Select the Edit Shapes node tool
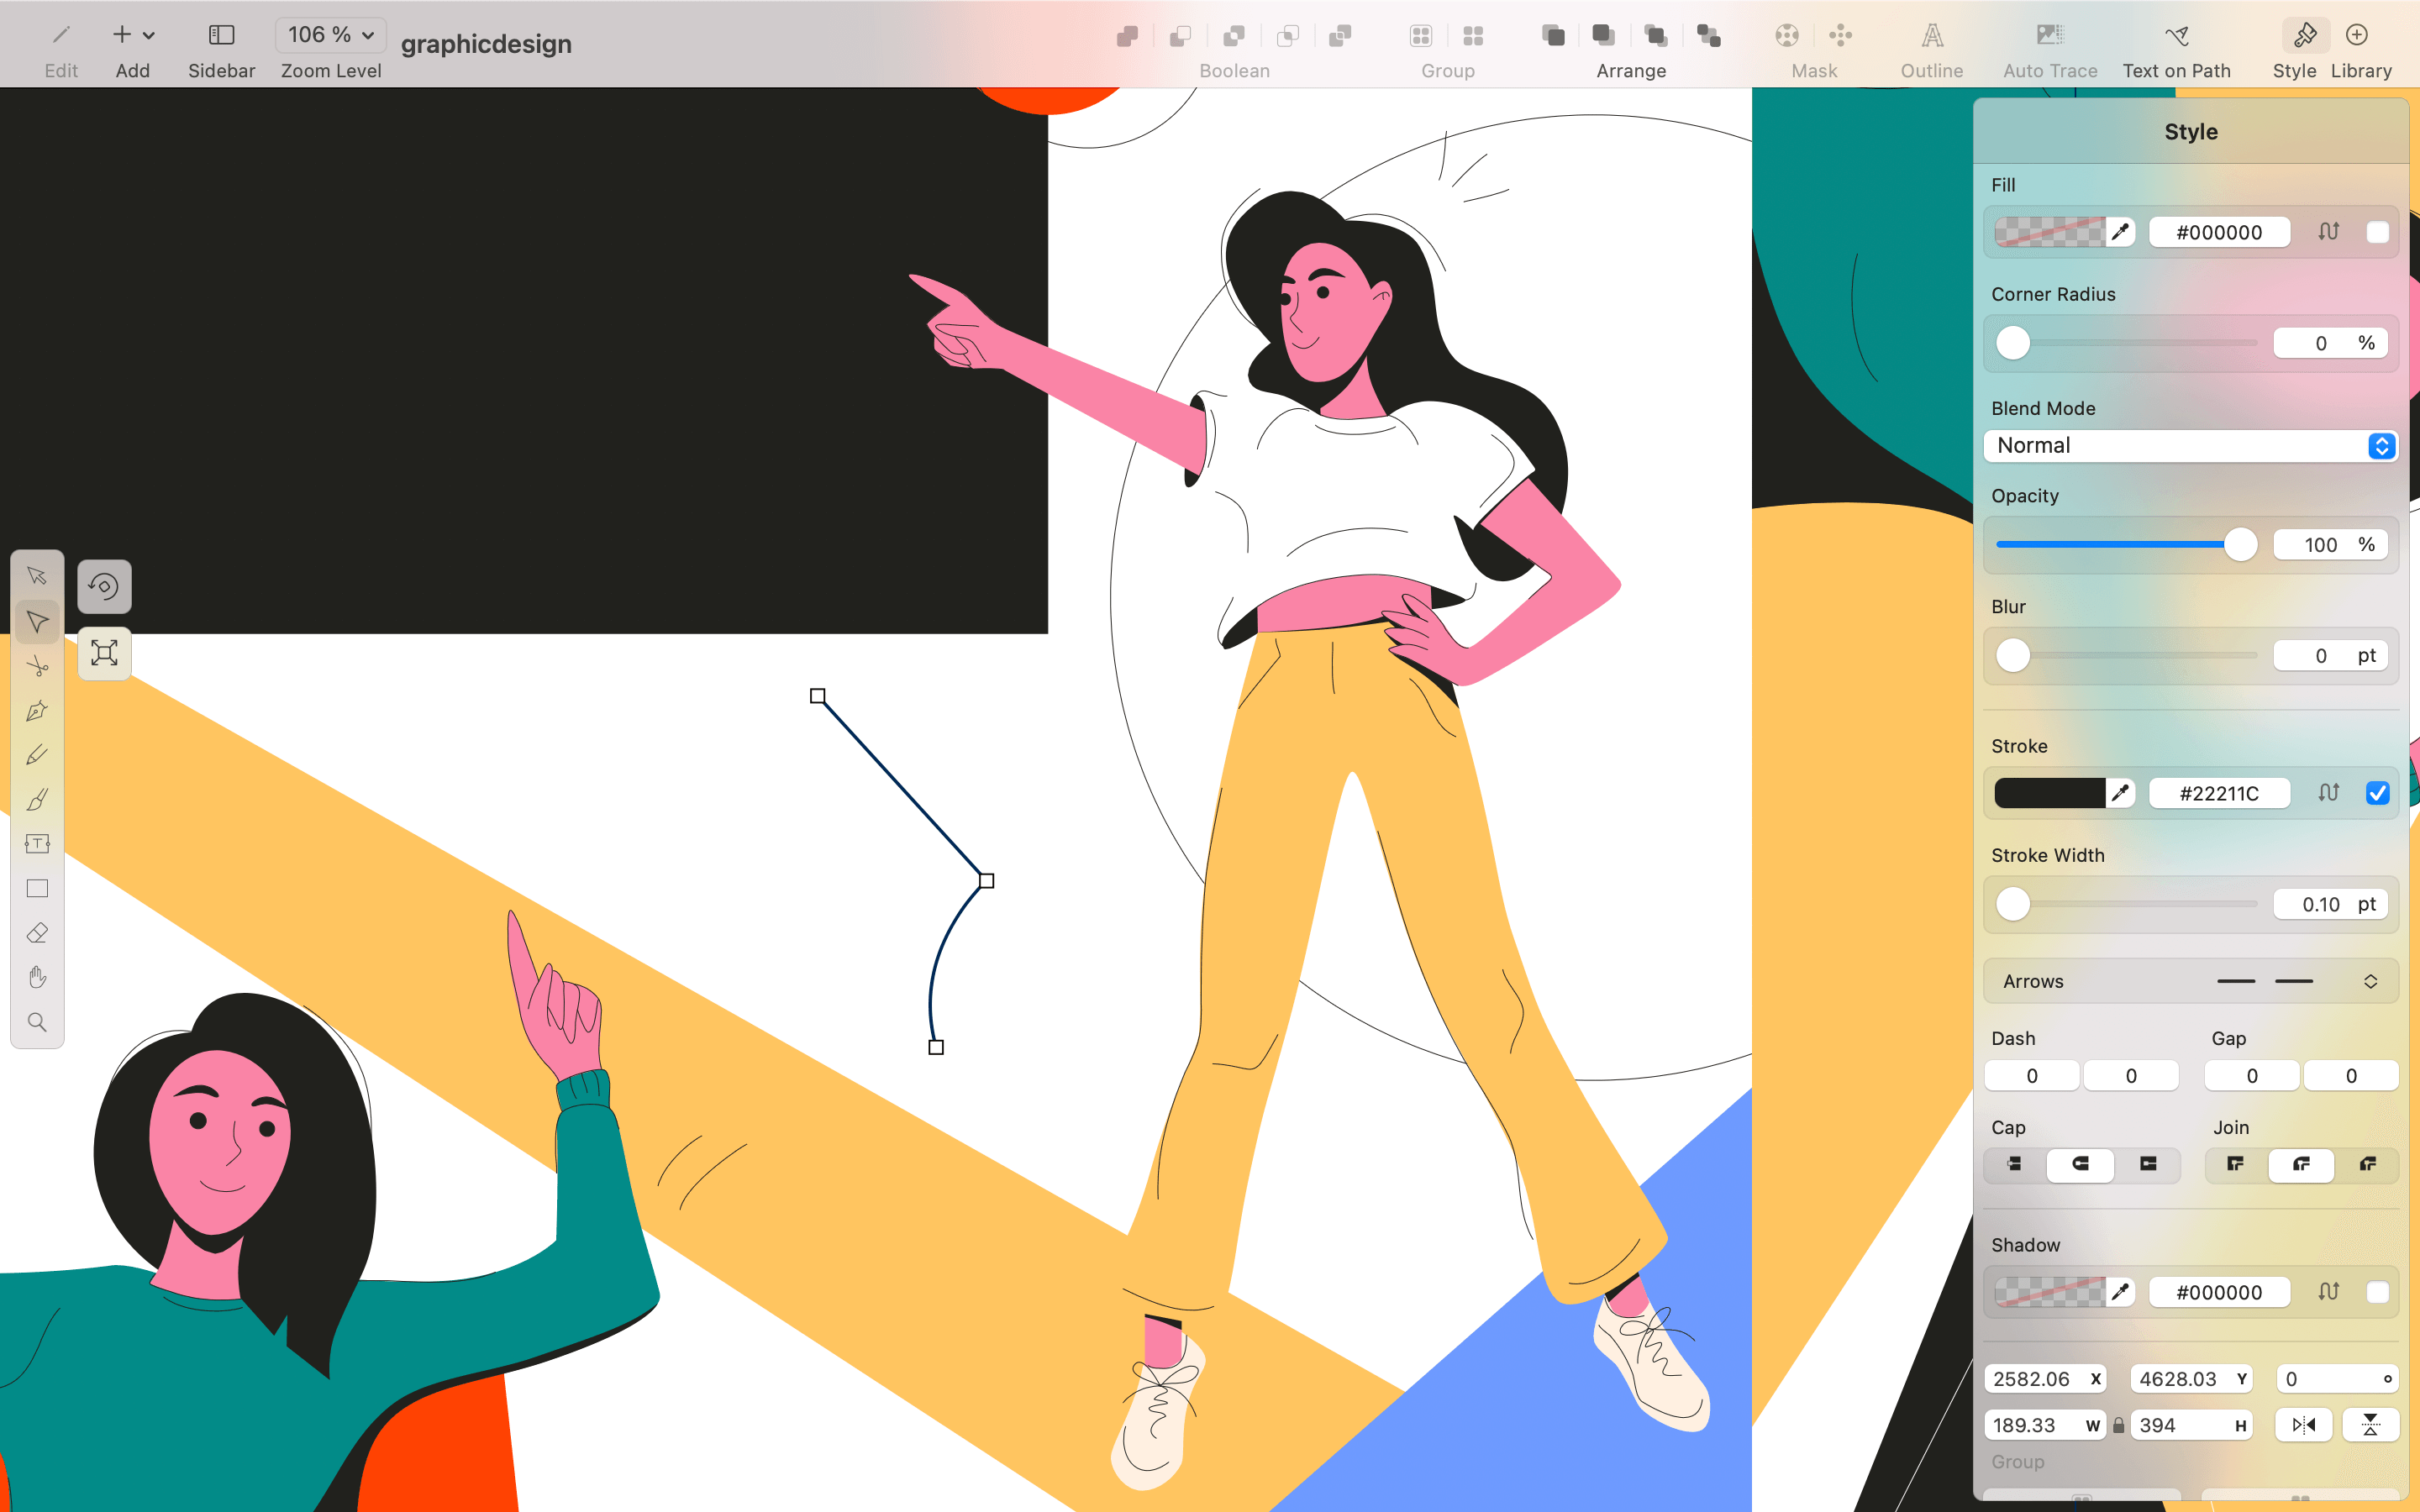The width and height of the screenshot is (2420, 1512). [x=37, y=621]
